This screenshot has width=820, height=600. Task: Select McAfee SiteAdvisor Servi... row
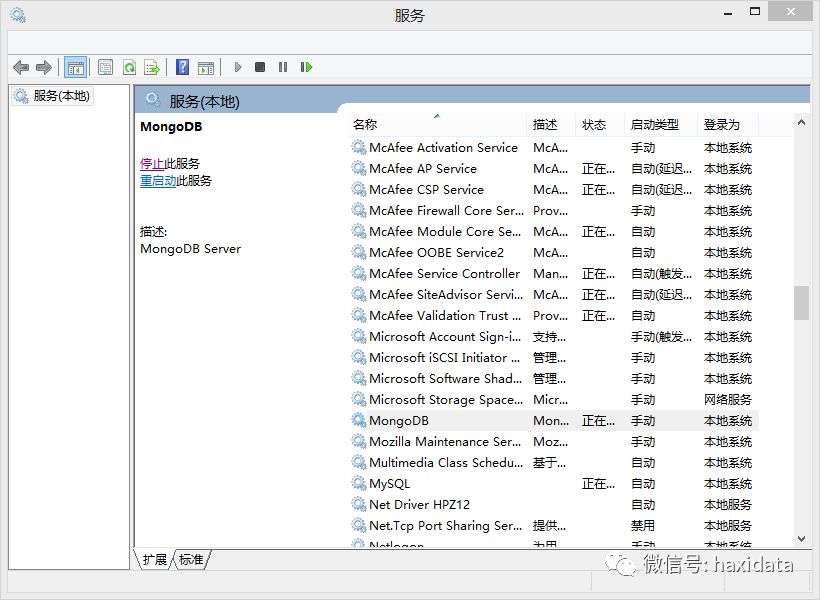pyautogui.click(x=553, y=295)
